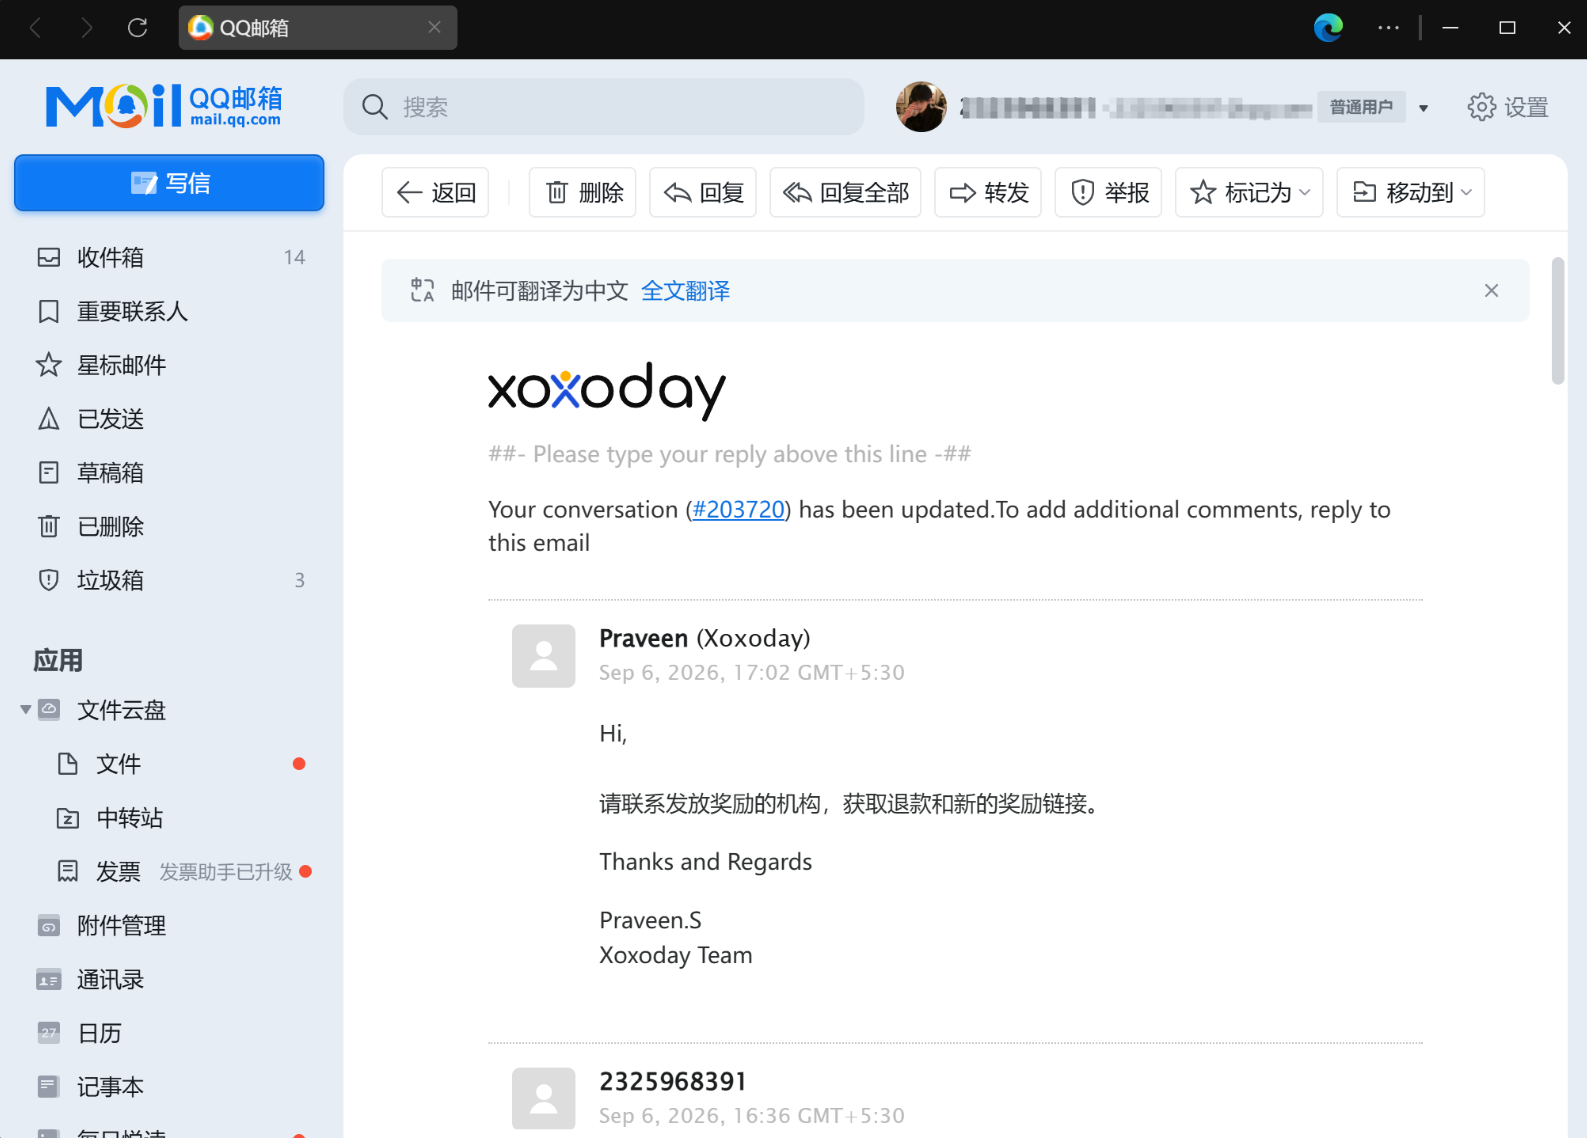Image resolution: width=1587 pixels, height=1138 pixels.
Task: Open conversation link #203720
Action: [738, 510]
